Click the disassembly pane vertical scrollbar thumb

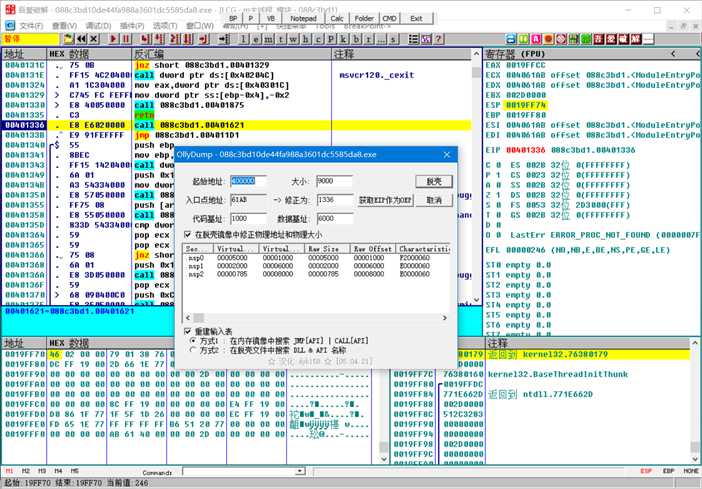click(476, 72)
